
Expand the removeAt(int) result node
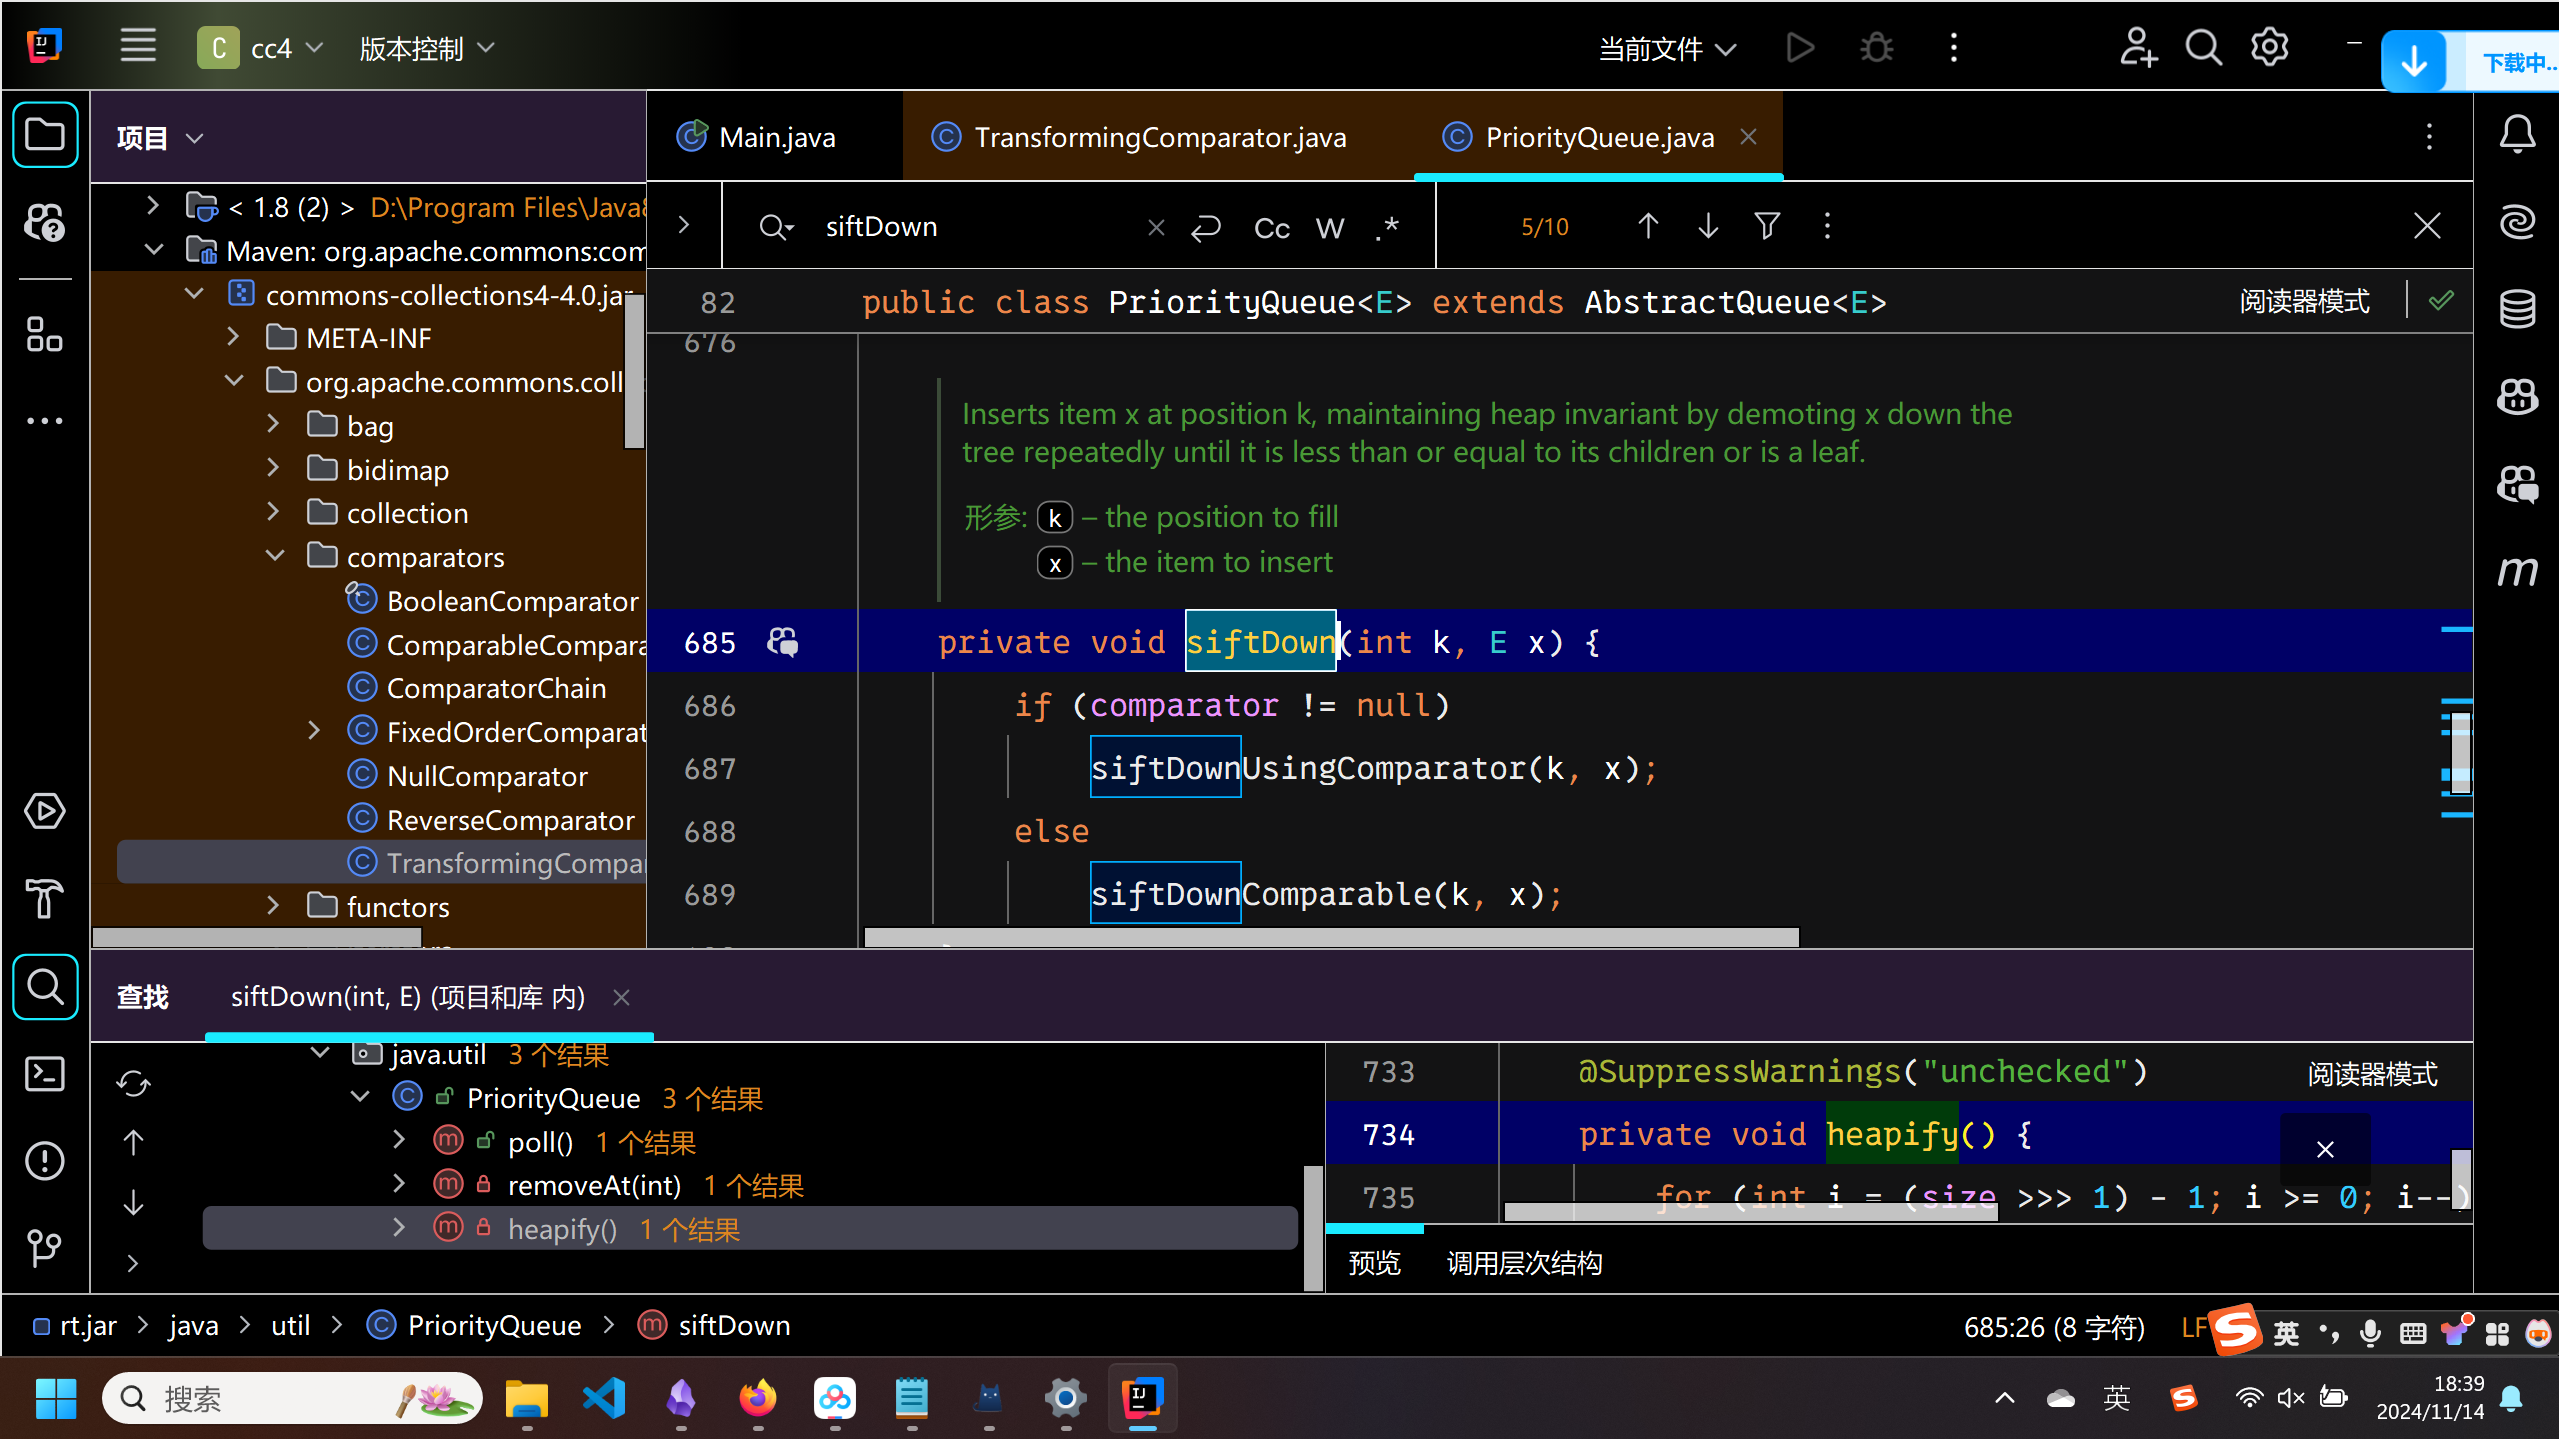pos(399,1184)
